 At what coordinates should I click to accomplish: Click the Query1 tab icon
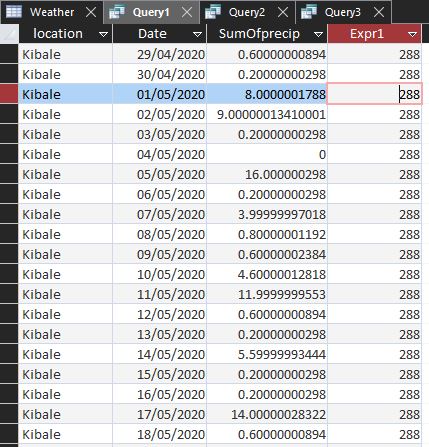point(117,12)
